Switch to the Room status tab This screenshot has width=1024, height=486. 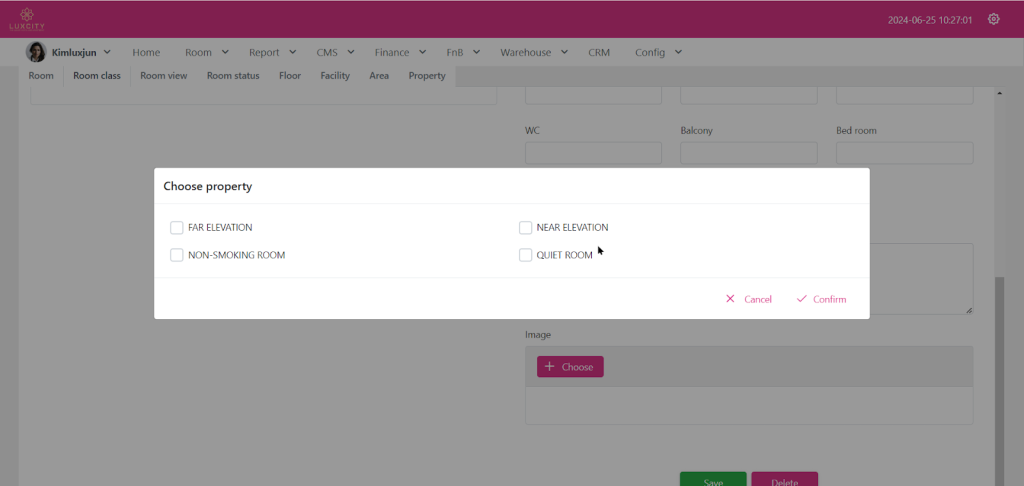233,76
